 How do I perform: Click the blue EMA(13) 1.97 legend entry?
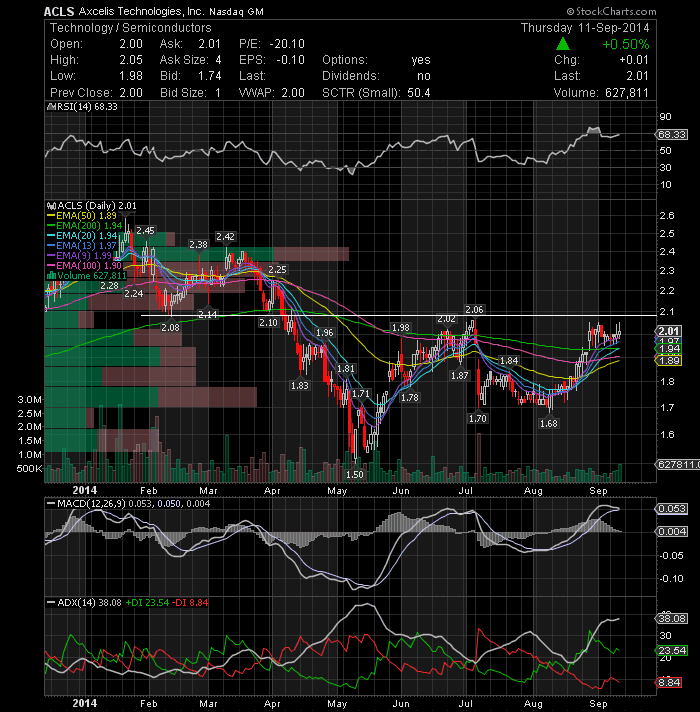pyautogui.click(x=82, y=246)
